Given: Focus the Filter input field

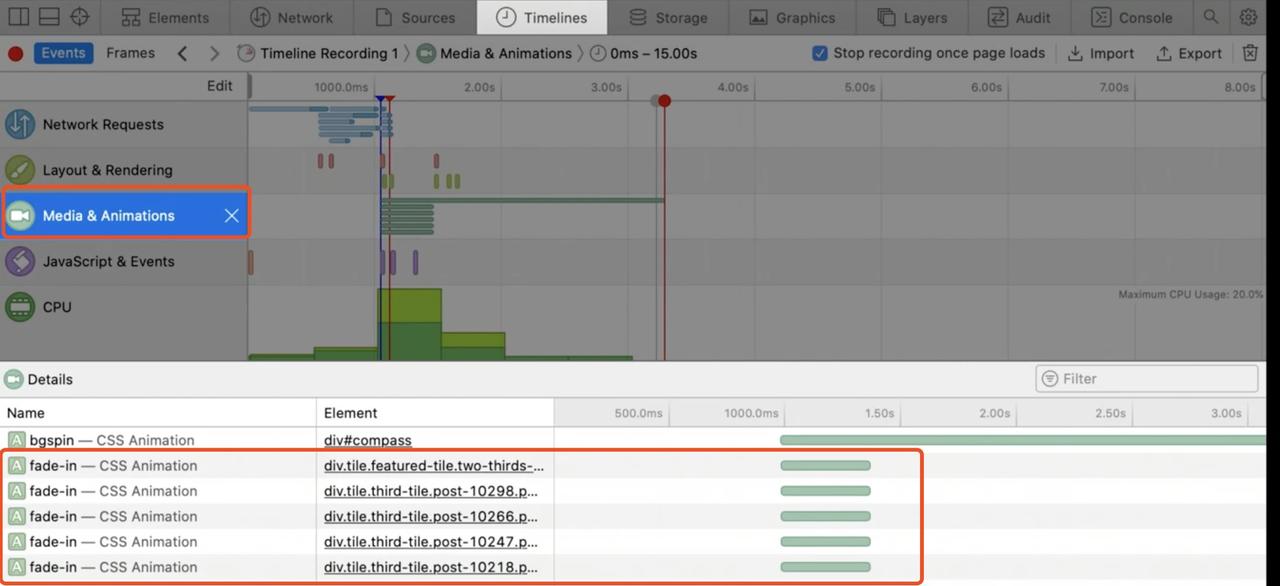Looking at the screenshot, I should tap(1147, 379).
